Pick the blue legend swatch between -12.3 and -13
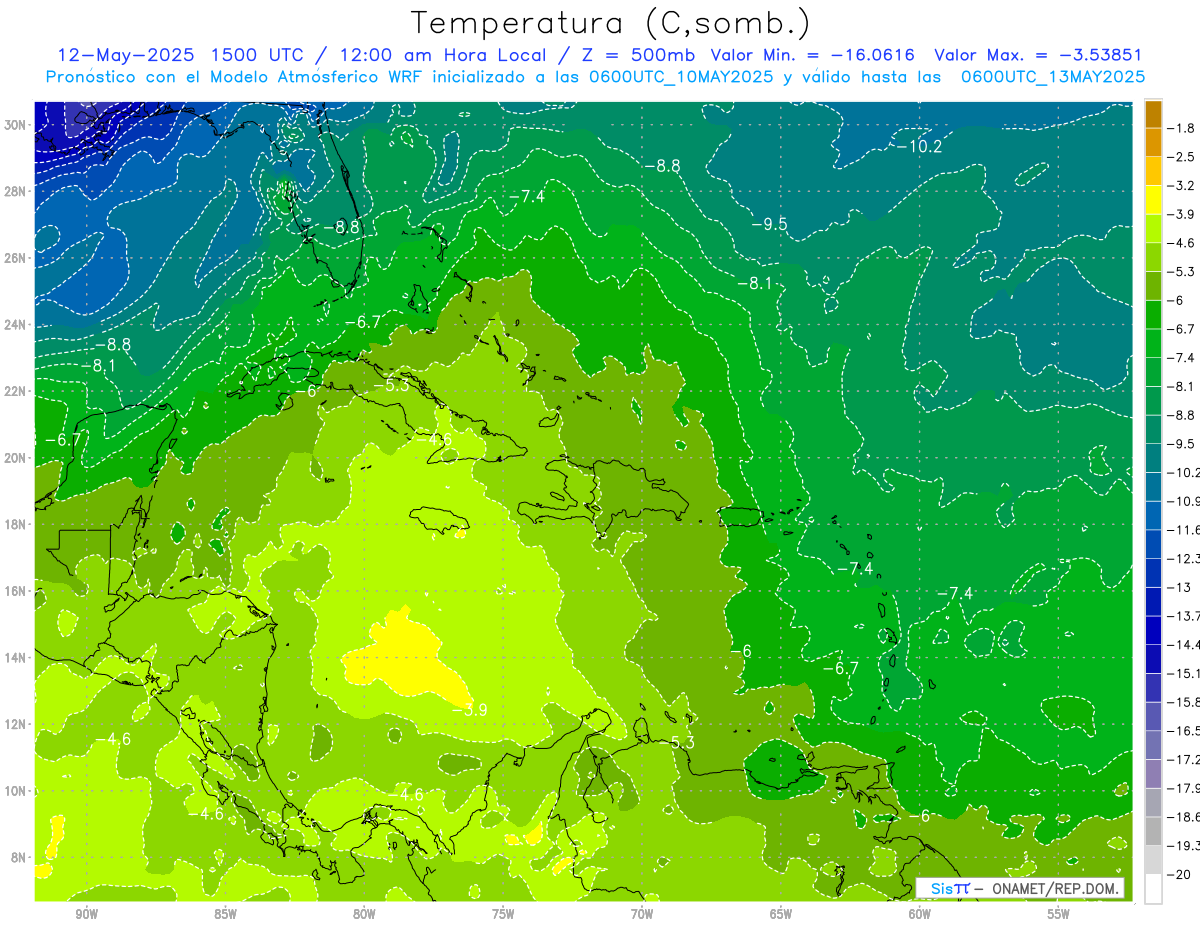1200x927 pixels. pyautogui.click(x=1153, y=573)
